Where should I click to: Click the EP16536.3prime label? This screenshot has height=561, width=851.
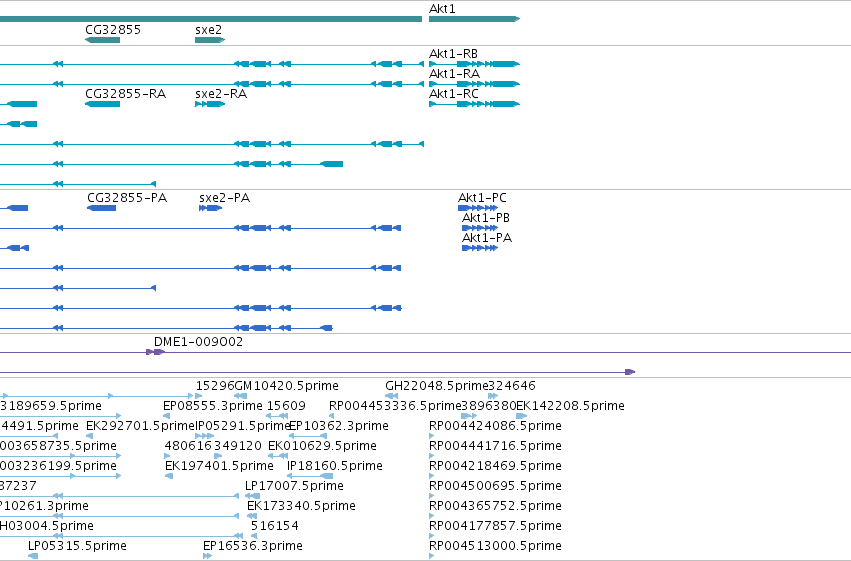[x=253, y=546]
